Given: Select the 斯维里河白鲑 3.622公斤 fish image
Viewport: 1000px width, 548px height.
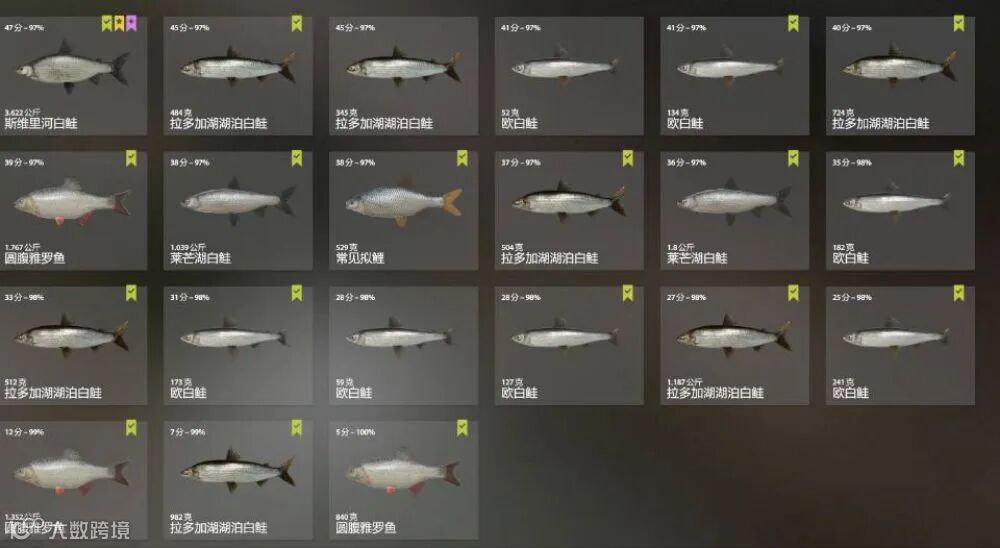Looking at the screenshot, I should pyautogui.click(x=73, y=68).
